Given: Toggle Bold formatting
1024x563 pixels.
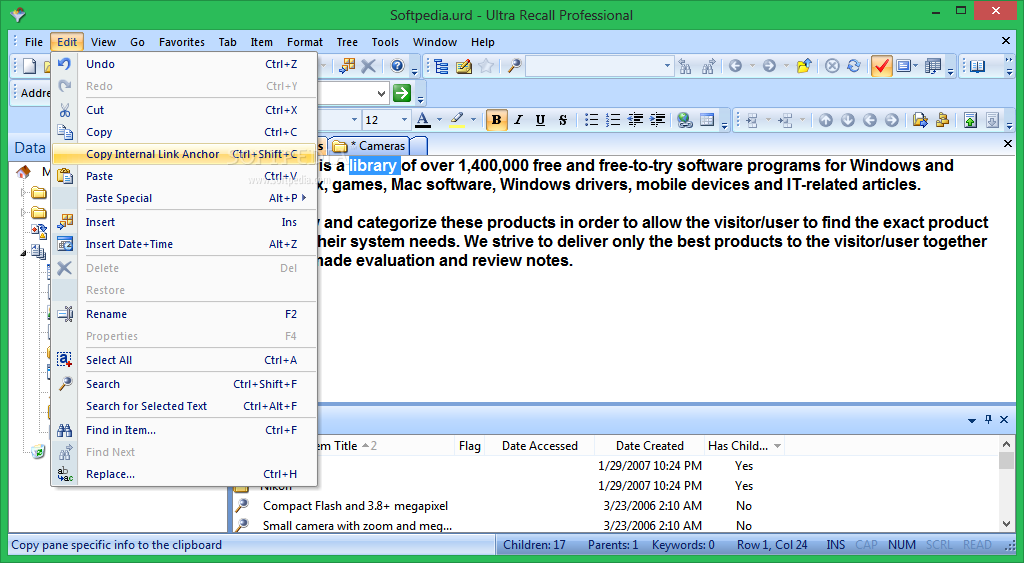Looking at the screenshot, I should [496, 120].
